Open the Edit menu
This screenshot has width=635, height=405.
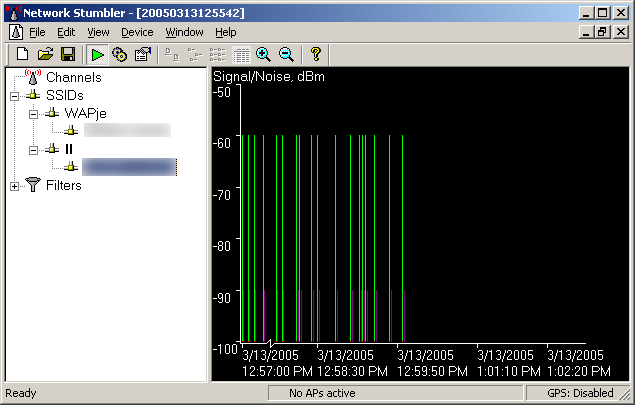(66, 32)
